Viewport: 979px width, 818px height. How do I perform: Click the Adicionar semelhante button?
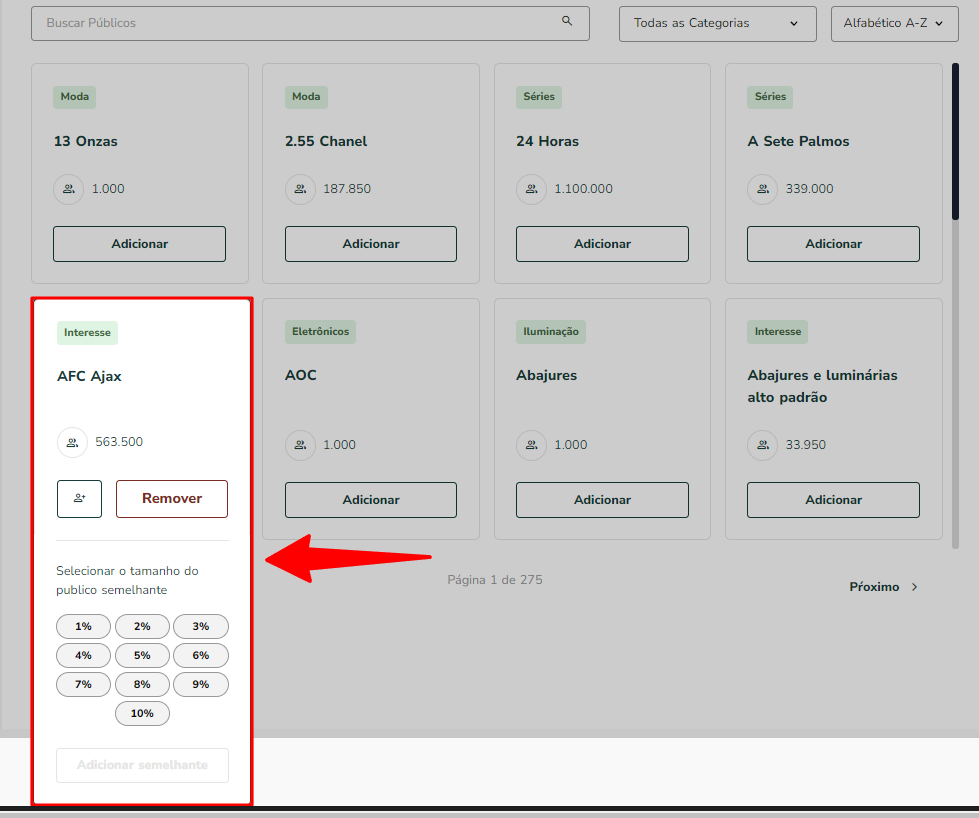142,765
